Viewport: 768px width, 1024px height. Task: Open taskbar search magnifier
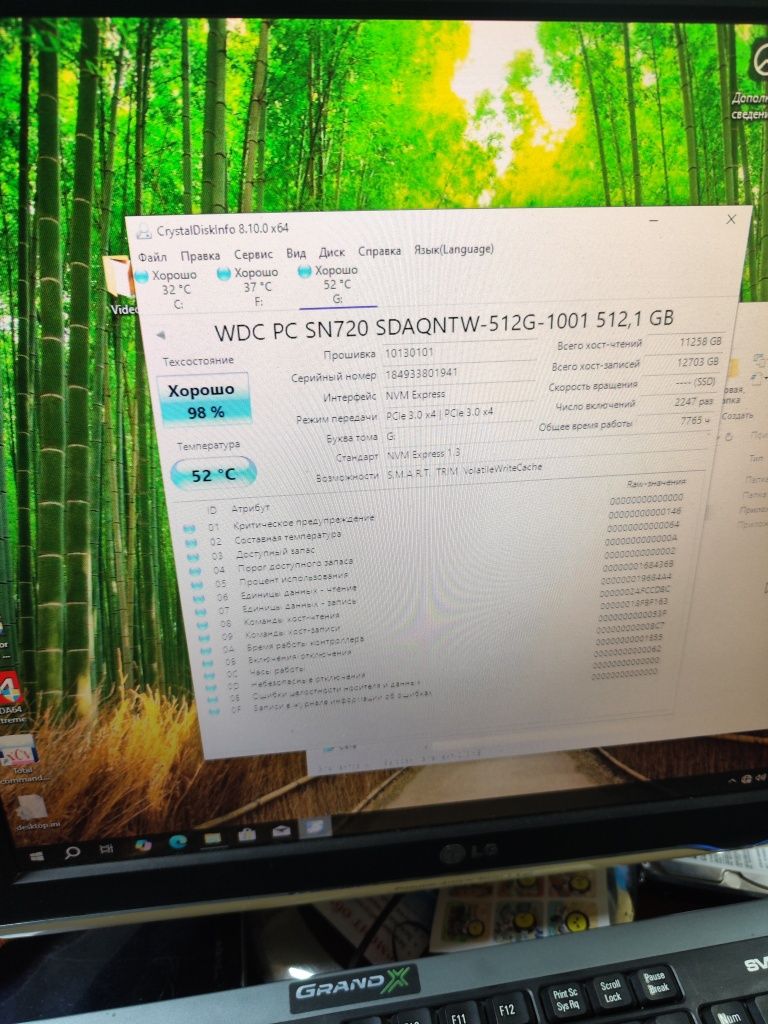pyautogui.click(x=72, y=852)
